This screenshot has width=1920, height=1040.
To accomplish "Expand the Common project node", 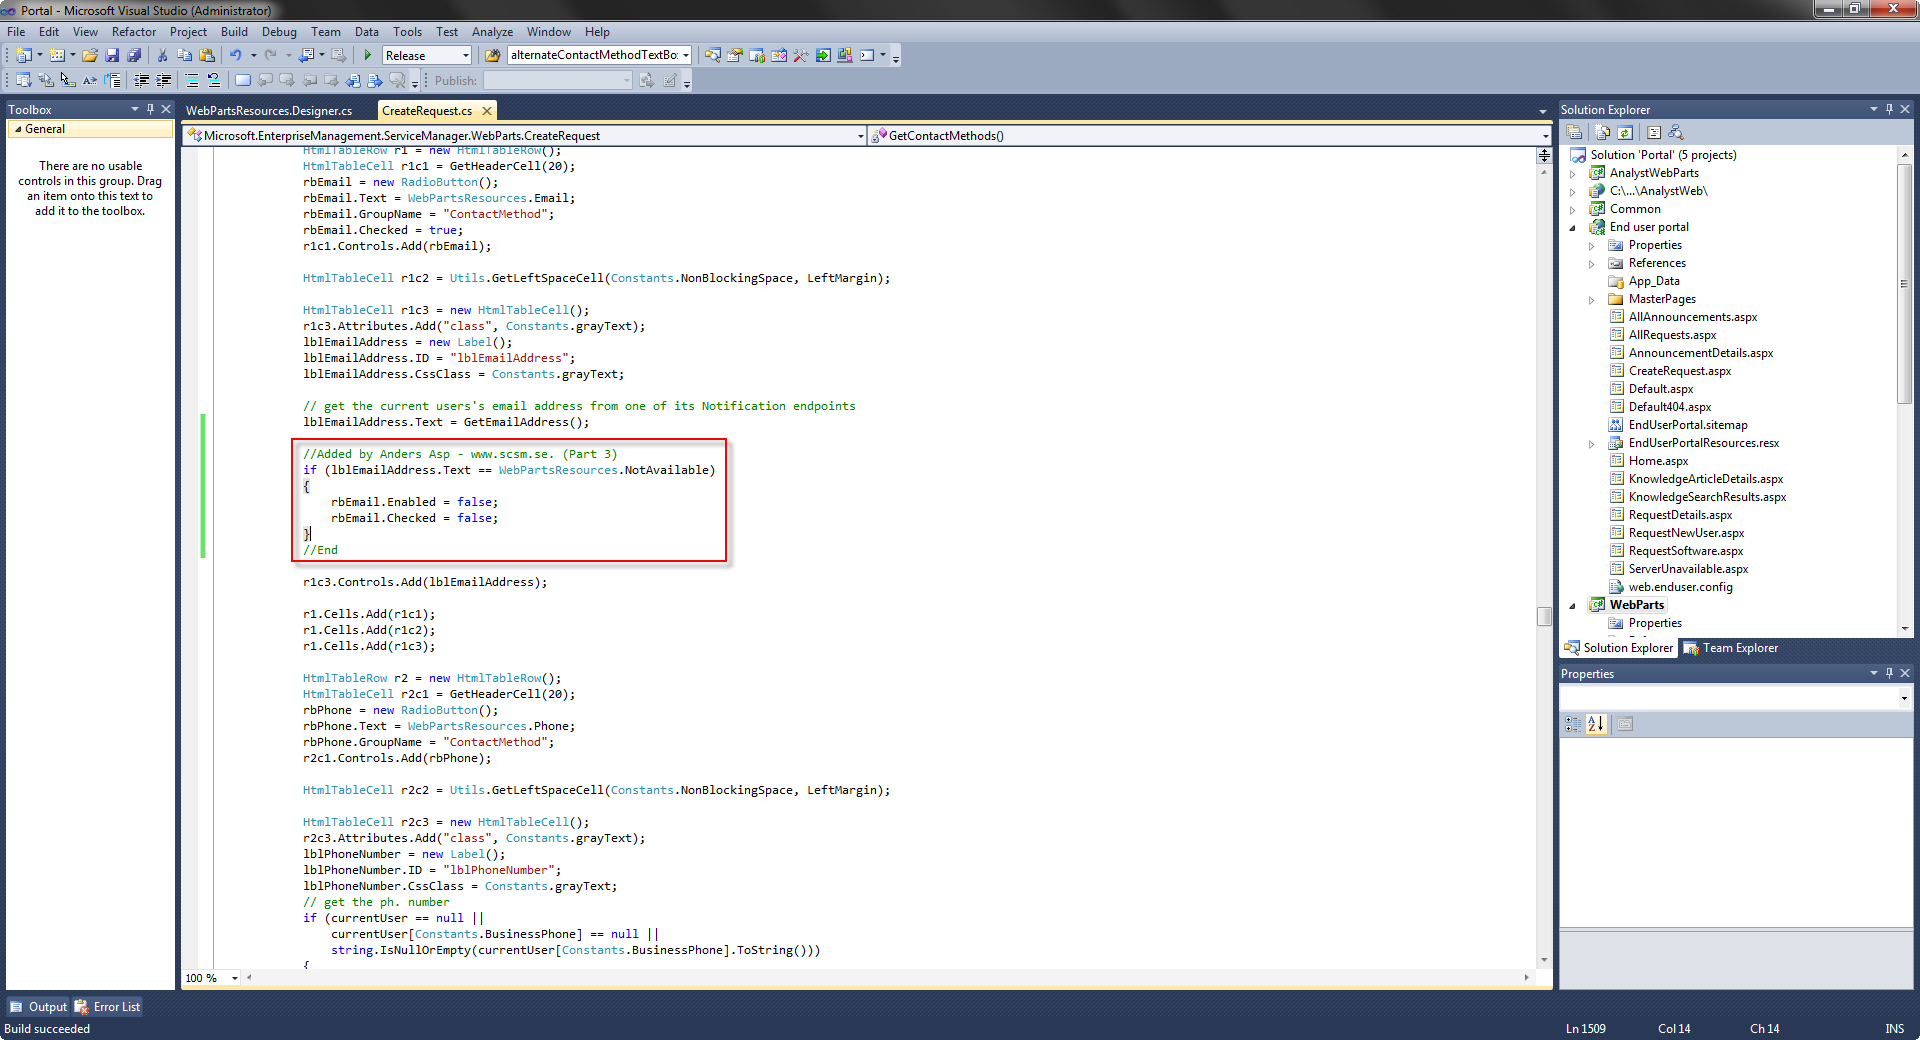I will pos(1572,209).
